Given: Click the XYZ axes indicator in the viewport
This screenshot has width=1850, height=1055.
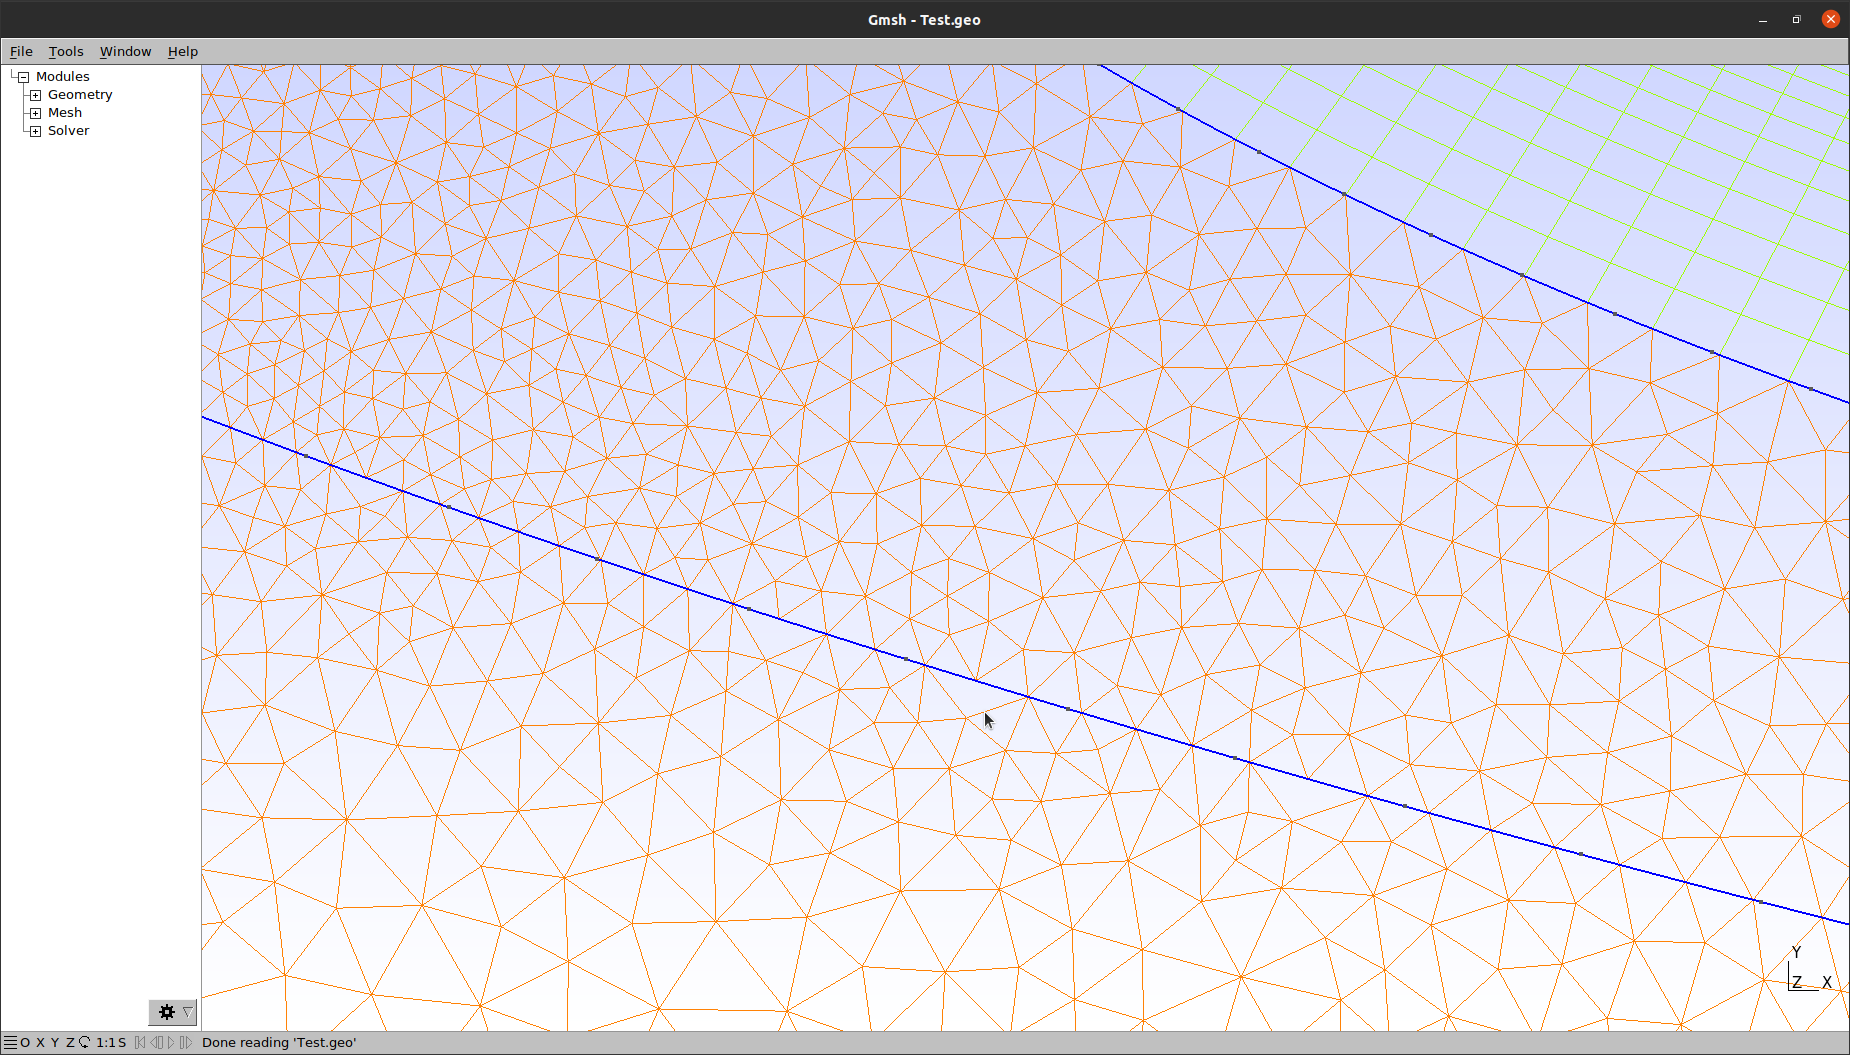Looking at the screenshot, I should (x=1810, y=968).
